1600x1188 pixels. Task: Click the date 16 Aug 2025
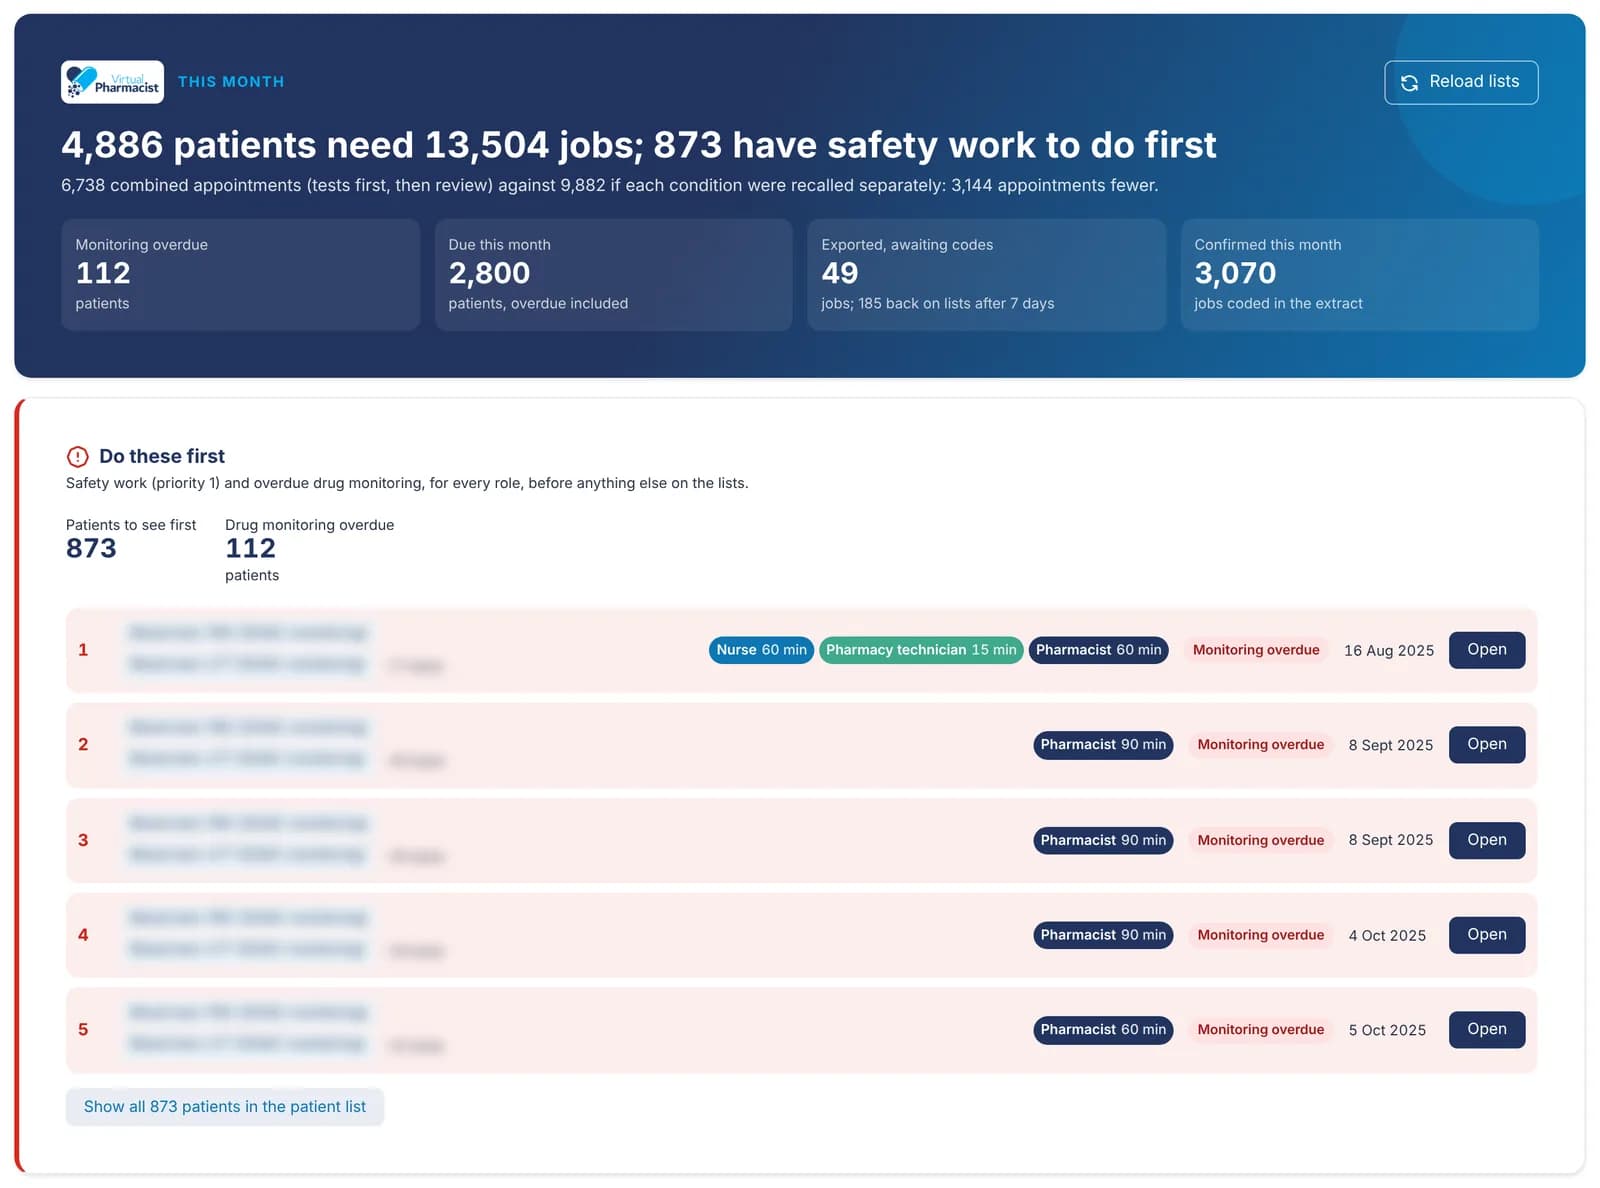tap(1389, 651)
